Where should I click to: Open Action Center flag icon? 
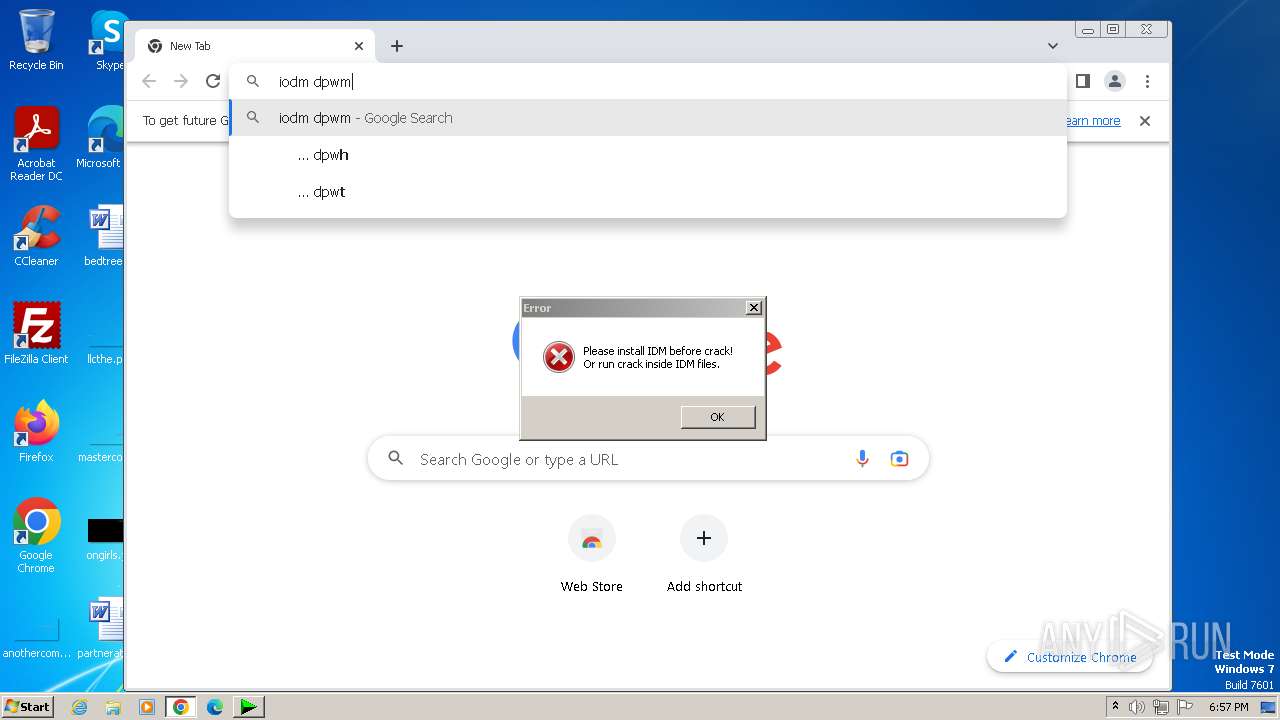pos(1184,707)
